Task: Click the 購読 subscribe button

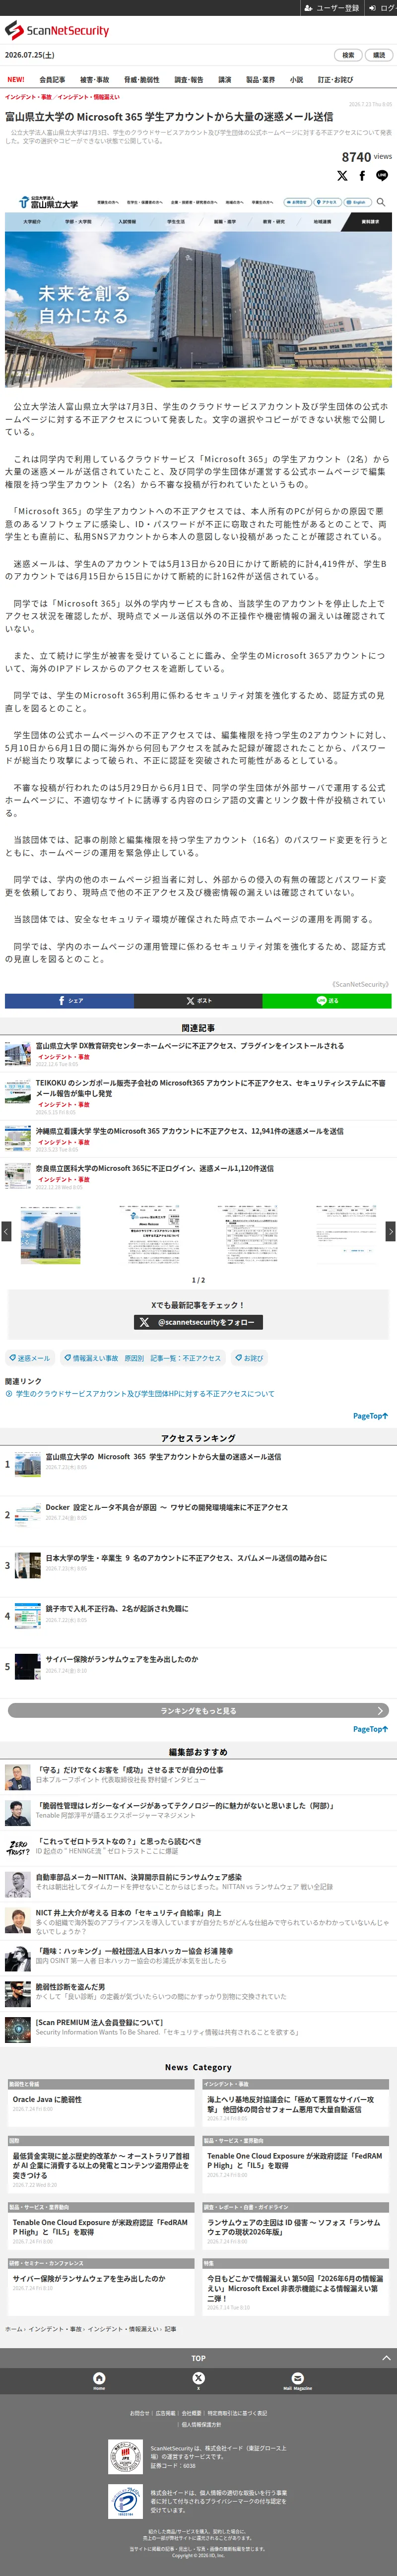Action: (x=379, y=55)
